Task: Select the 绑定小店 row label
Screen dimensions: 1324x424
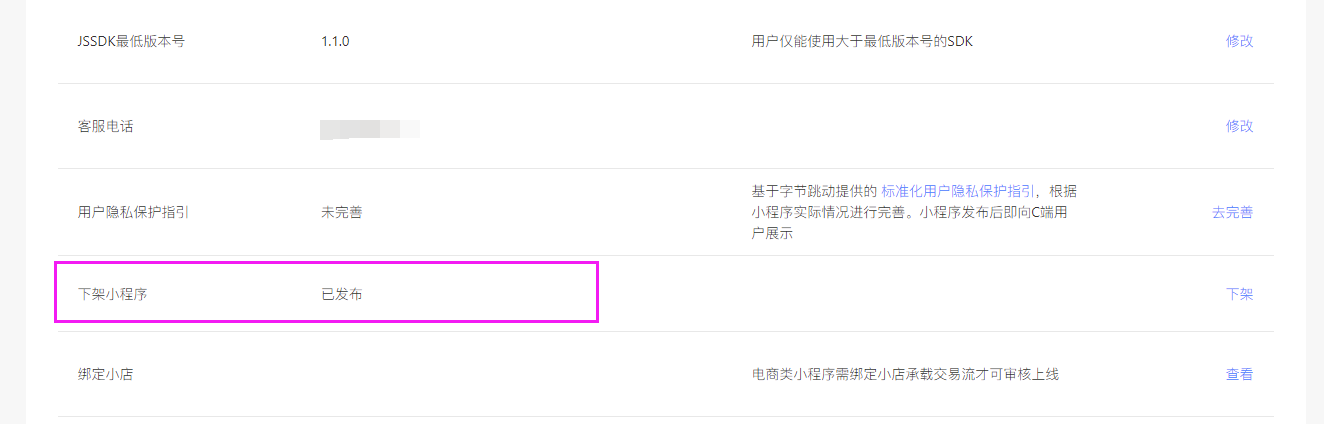Action: 105,374
